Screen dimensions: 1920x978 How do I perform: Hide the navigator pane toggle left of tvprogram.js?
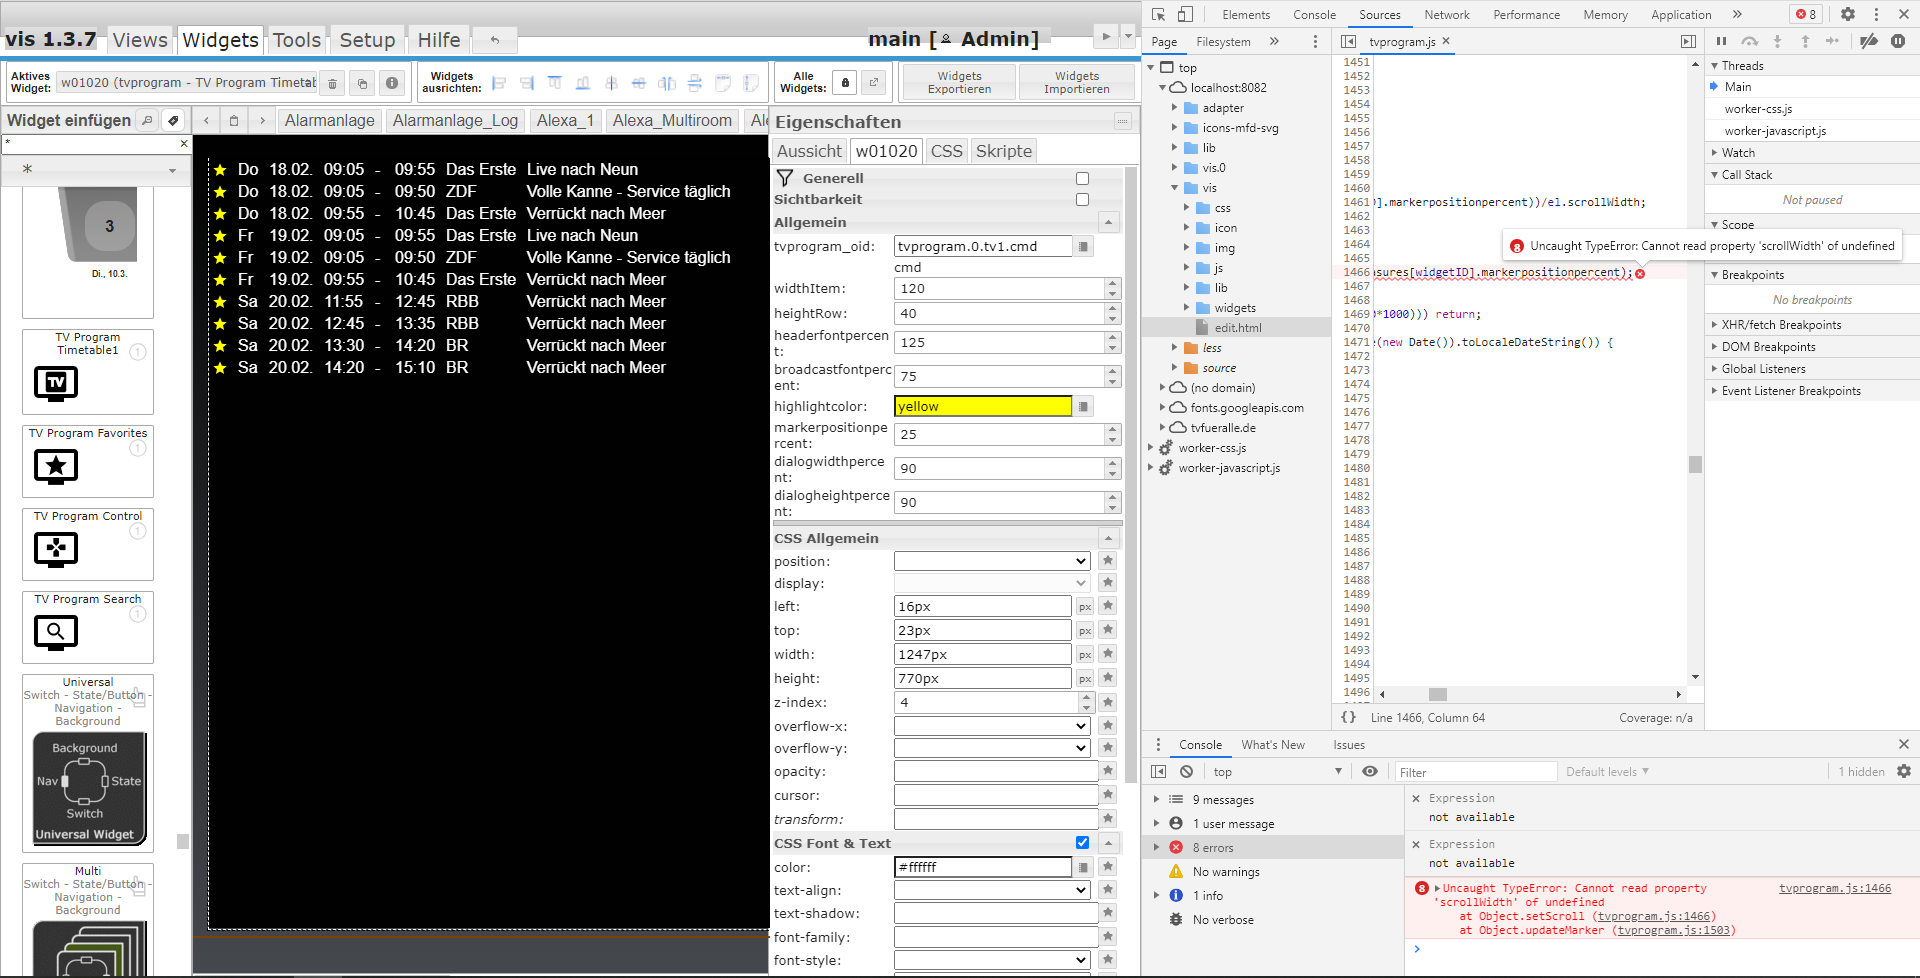1348,41
